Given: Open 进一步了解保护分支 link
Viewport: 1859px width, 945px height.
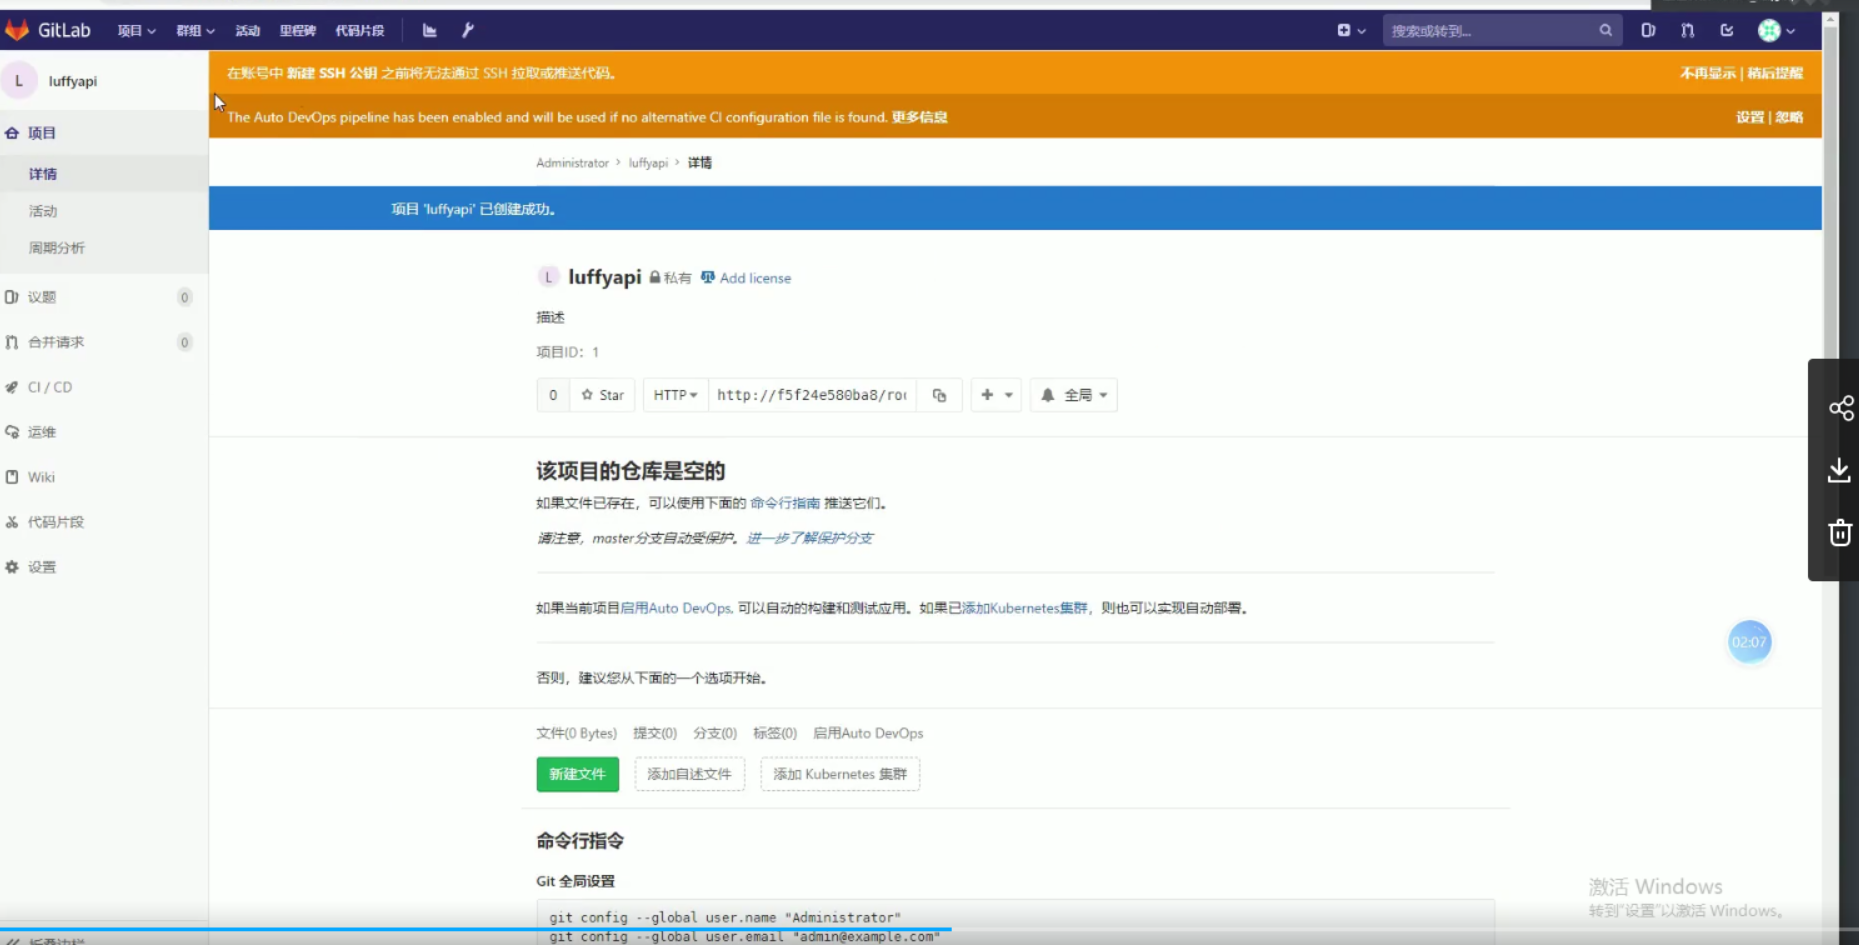Looking at the screenshot, I should coord(810,538).
